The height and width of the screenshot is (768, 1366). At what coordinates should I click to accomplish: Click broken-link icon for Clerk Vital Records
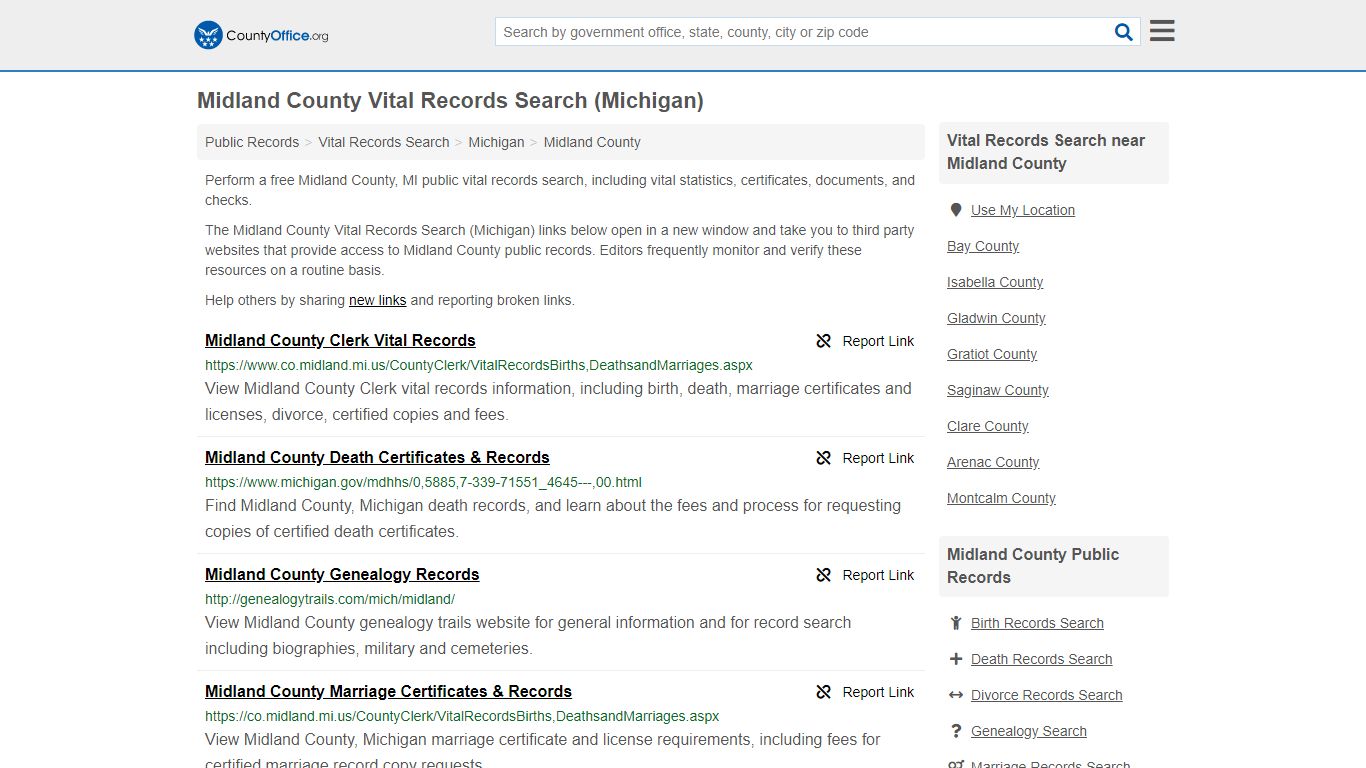pos(824,341)
